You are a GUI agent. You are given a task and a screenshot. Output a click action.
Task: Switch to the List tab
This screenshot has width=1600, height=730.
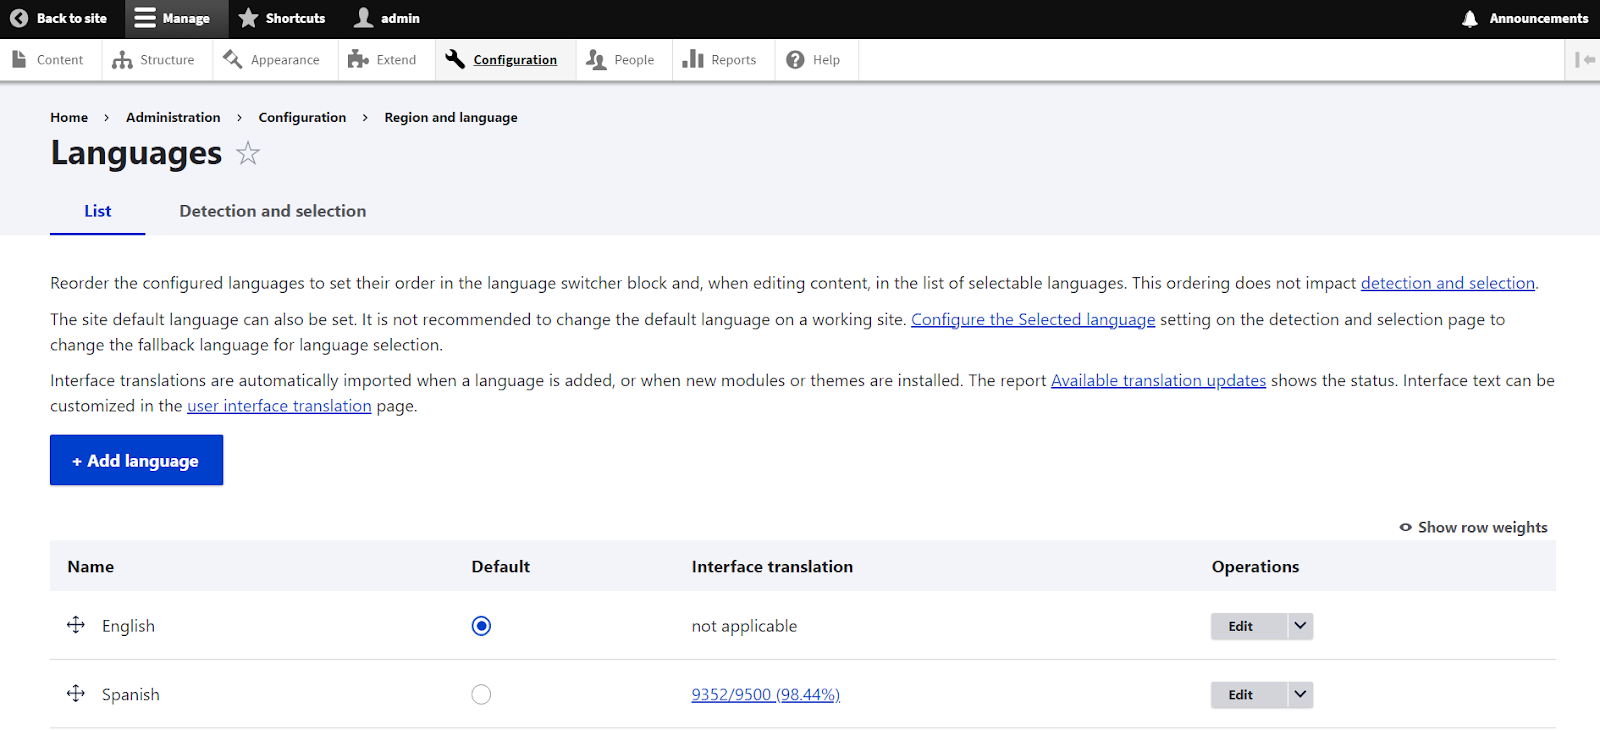click(x=98, y=211)
